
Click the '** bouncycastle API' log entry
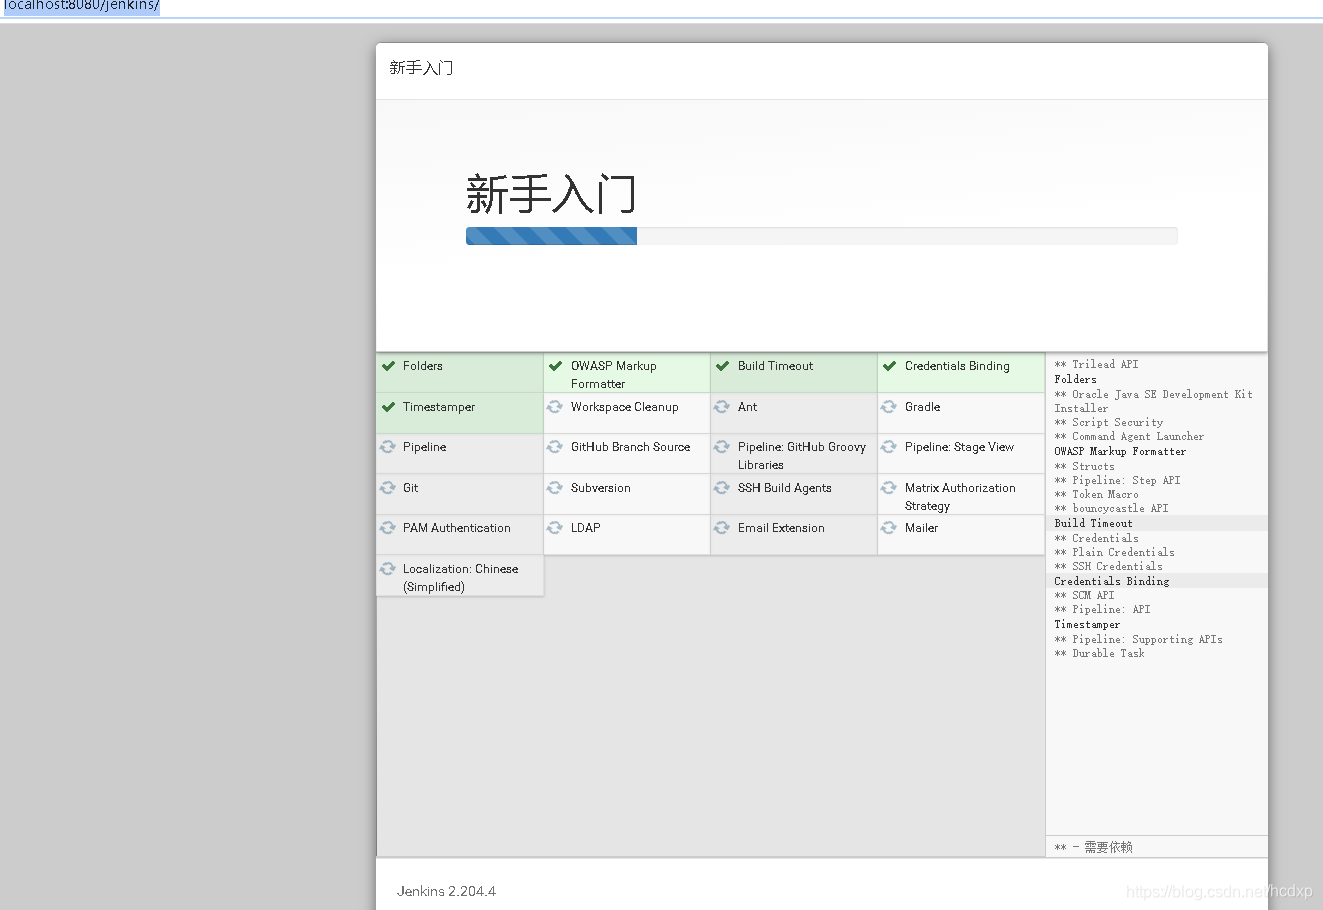1111,509
